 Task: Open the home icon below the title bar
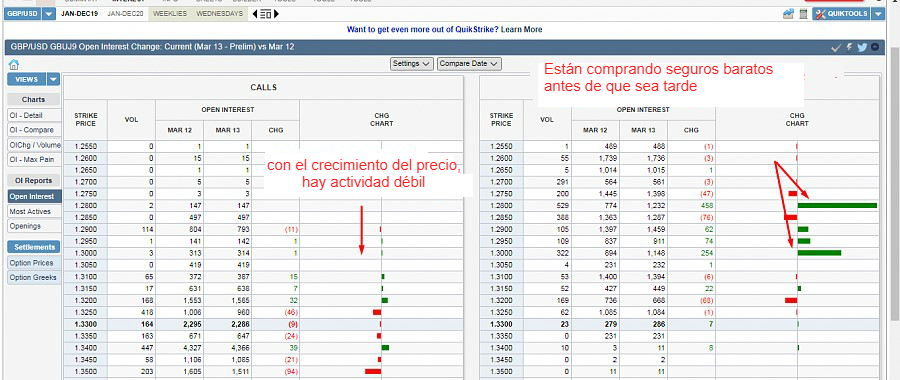click(x=14, y=64)
